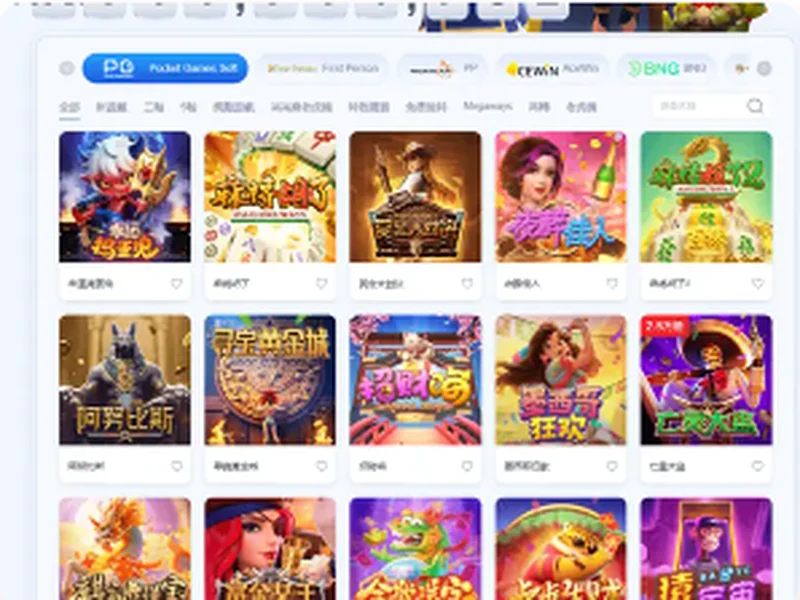
Task: Open the red-masked white-haired character game
Action: pyautogui.click(x=125, y=197)
